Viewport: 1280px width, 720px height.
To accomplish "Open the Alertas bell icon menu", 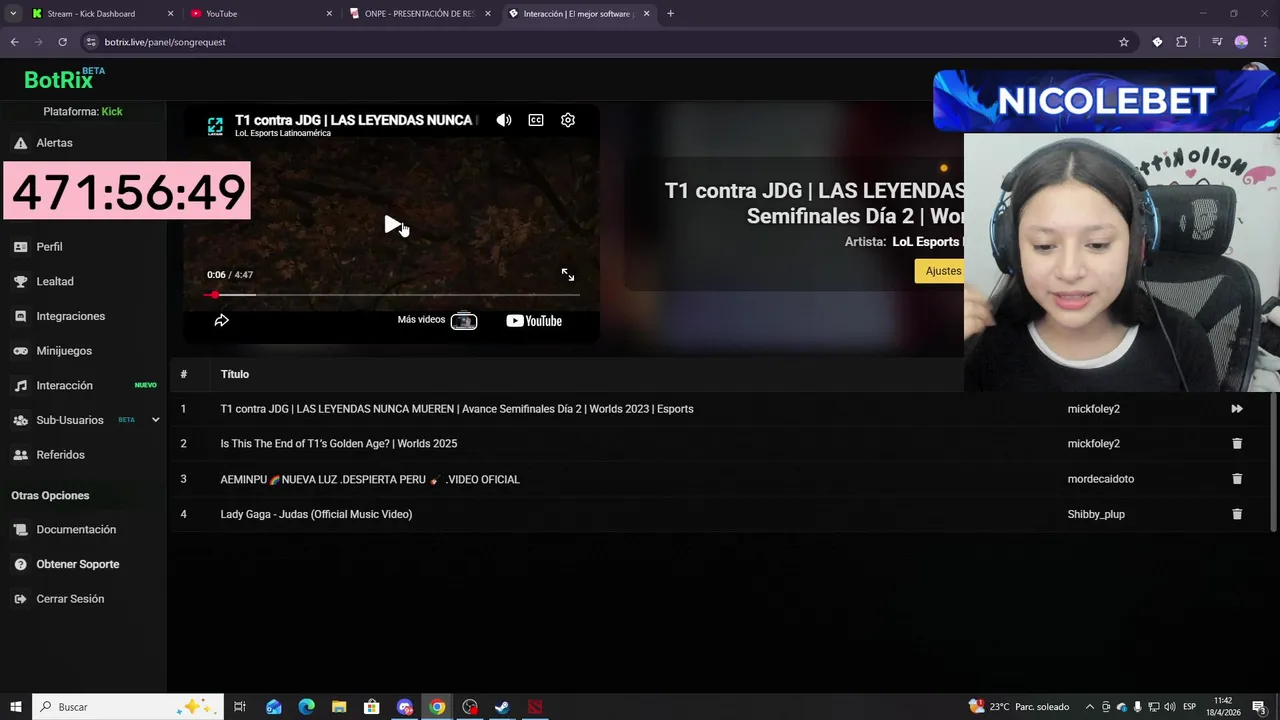I will (x=20, y=143).
